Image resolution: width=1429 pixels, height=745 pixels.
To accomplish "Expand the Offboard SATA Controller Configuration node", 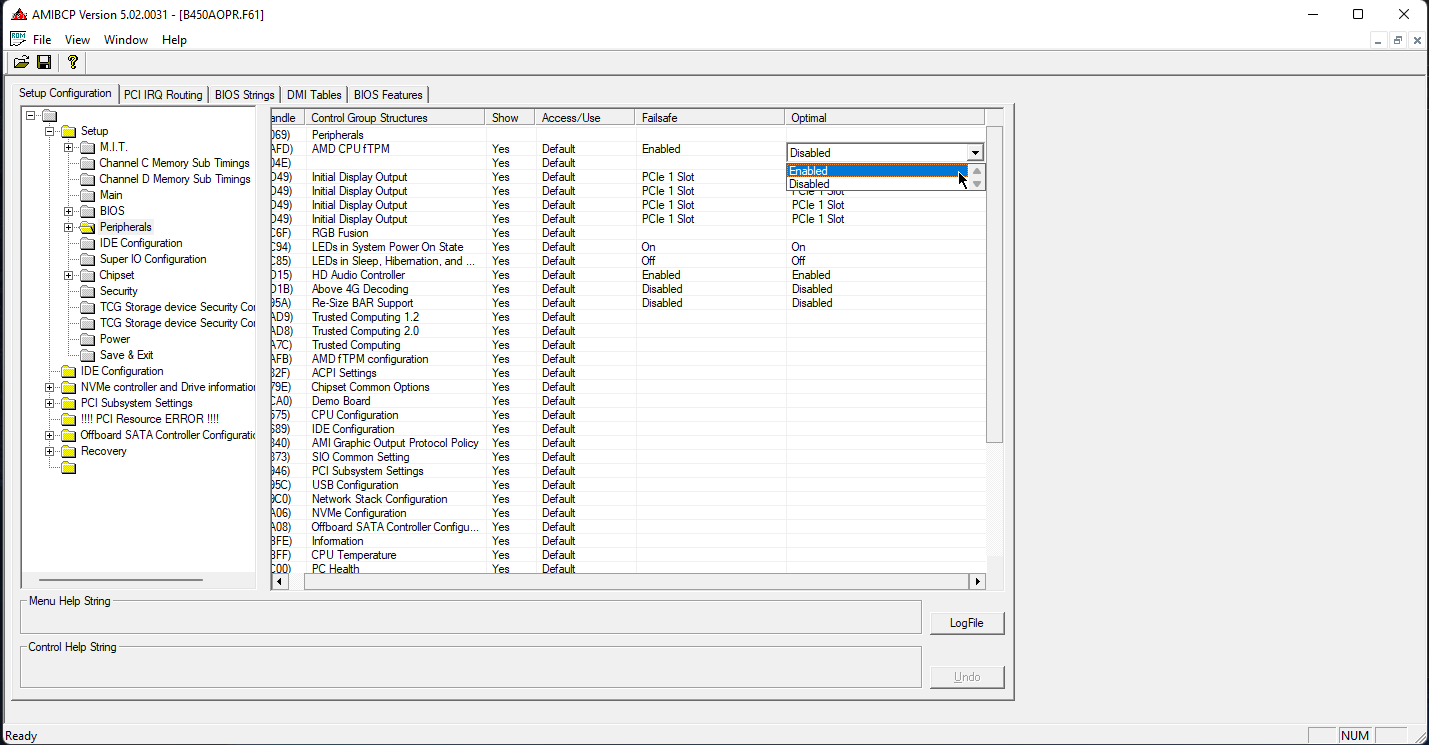I will coord(50,435).
